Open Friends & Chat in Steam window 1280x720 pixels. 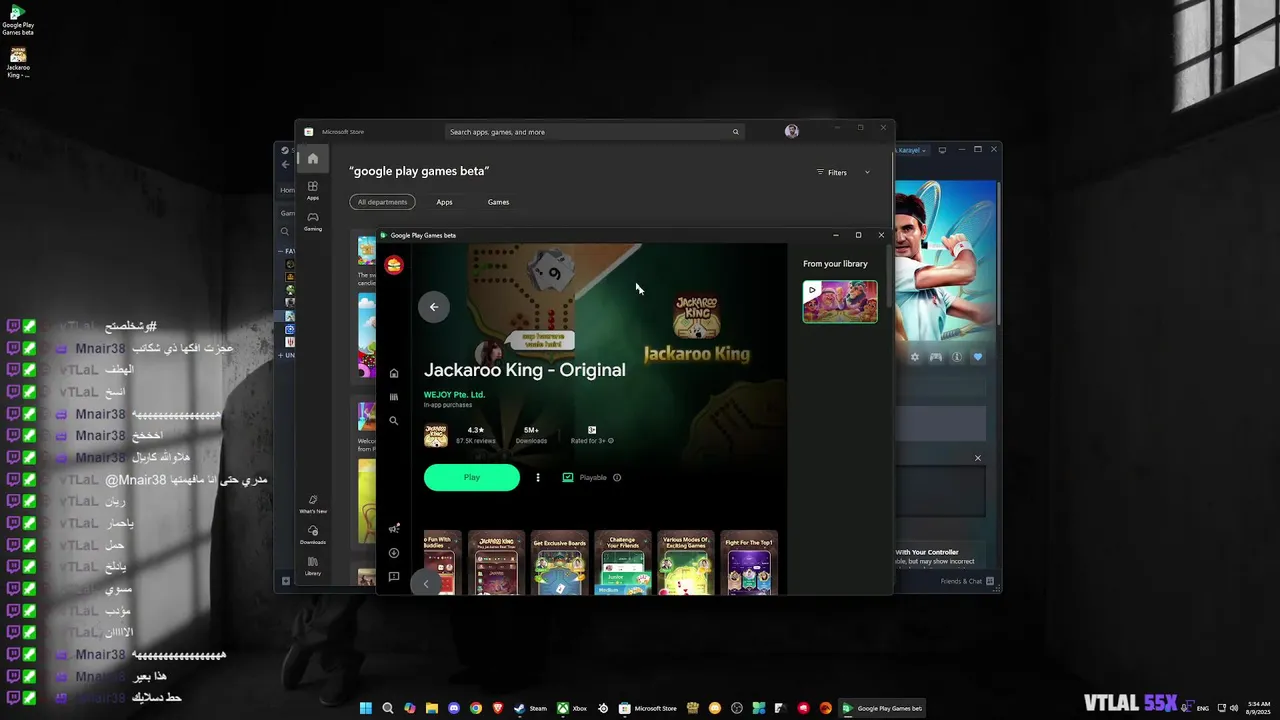coord(966,581)
